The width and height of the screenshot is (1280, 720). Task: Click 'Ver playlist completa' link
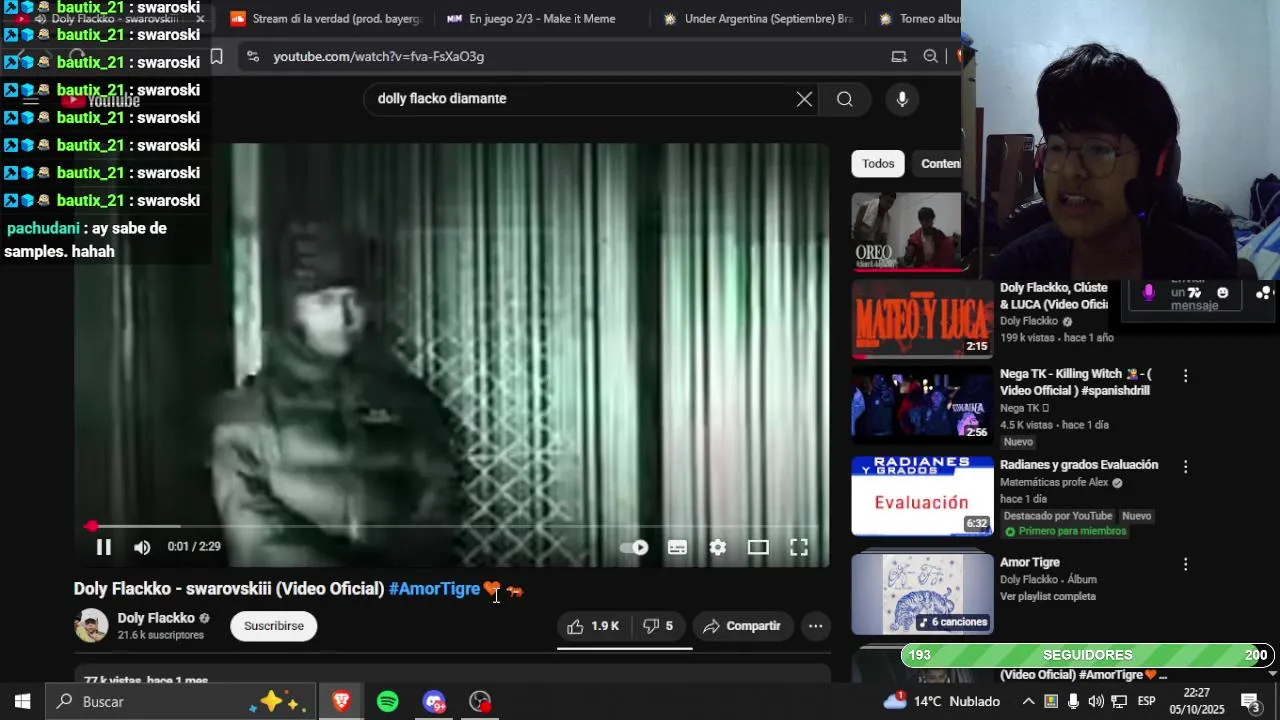click(x=1048, y=597)
